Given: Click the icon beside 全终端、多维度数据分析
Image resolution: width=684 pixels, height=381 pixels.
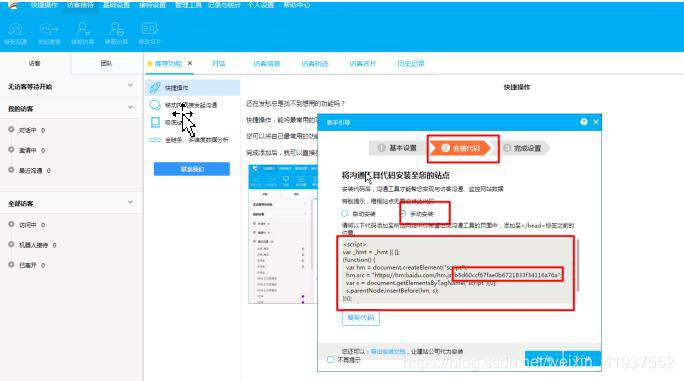Looking at the screenshot, I should 155,140.
